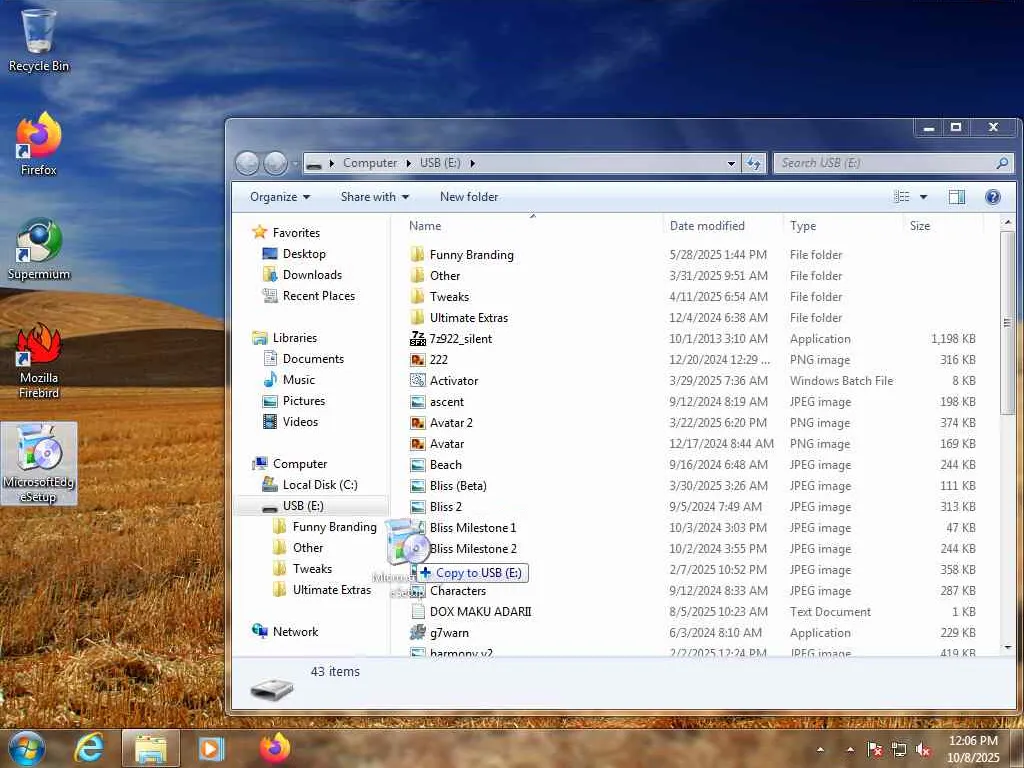Launch Firefox from the desktop shortcut

(39, 144)
